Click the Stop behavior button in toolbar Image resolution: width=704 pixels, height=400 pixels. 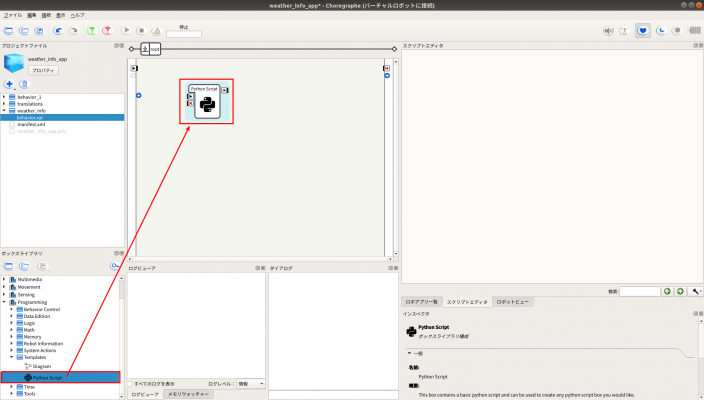coord(141,31)
